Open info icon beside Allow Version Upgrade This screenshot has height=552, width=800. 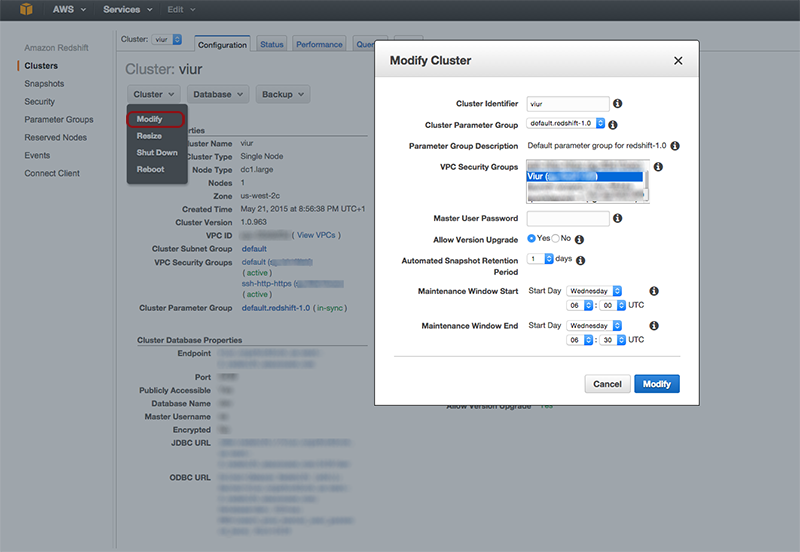(x=579, y=239)
